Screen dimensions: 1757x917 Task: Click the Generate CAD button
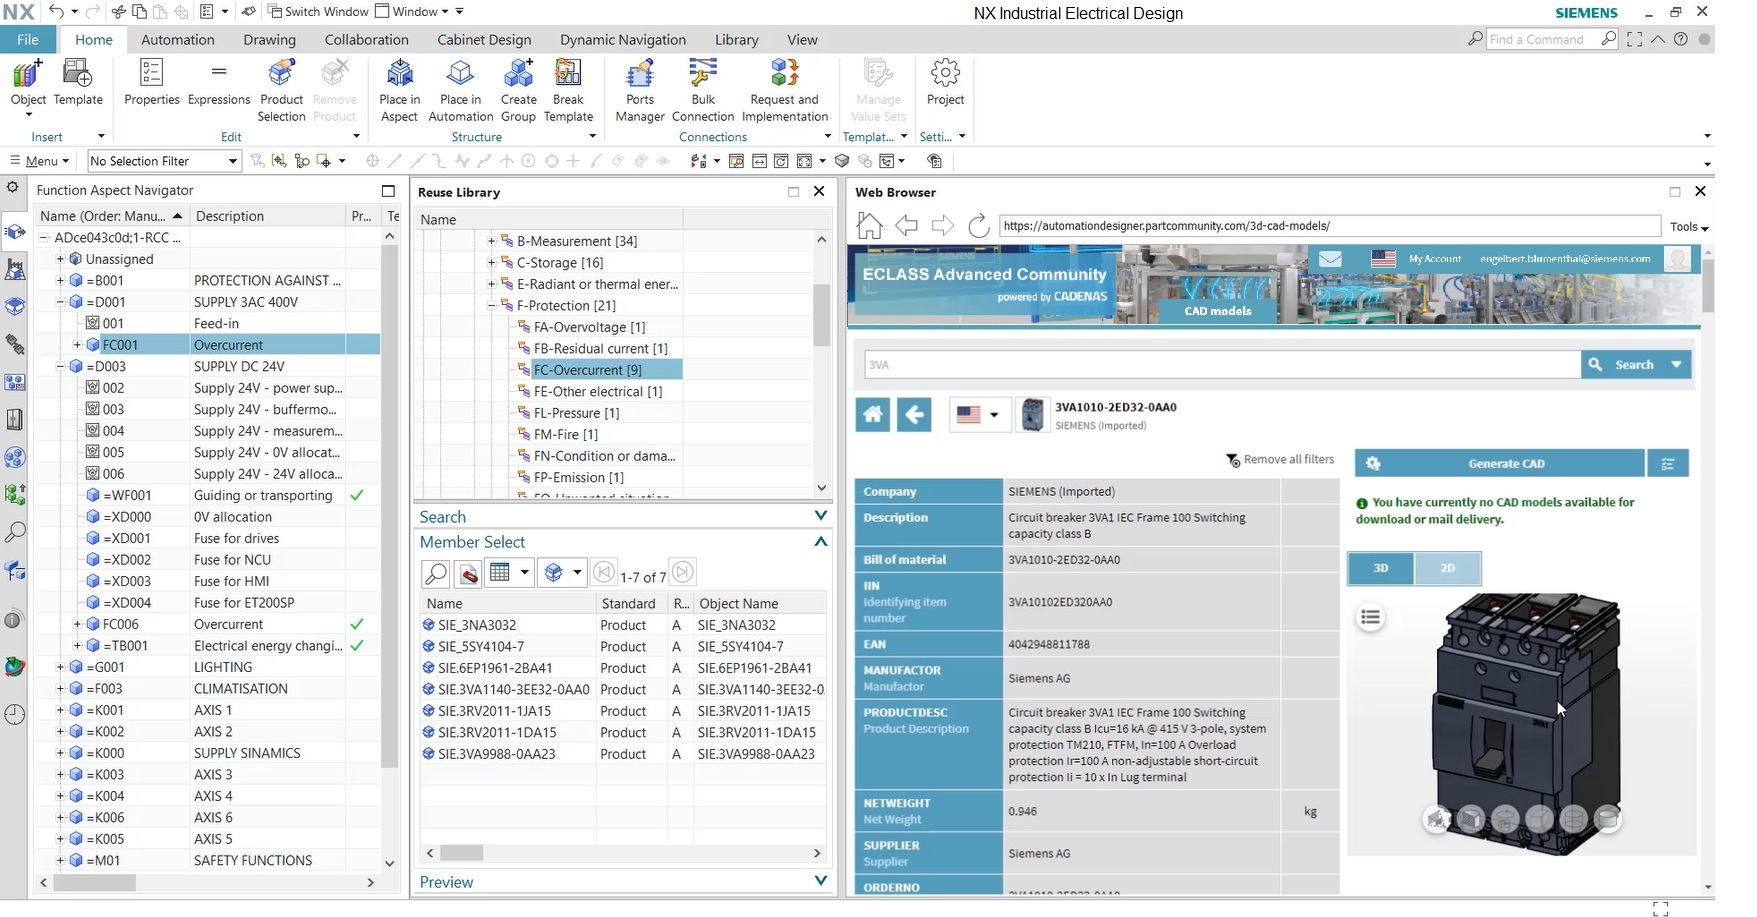(x=1499, y=464)
